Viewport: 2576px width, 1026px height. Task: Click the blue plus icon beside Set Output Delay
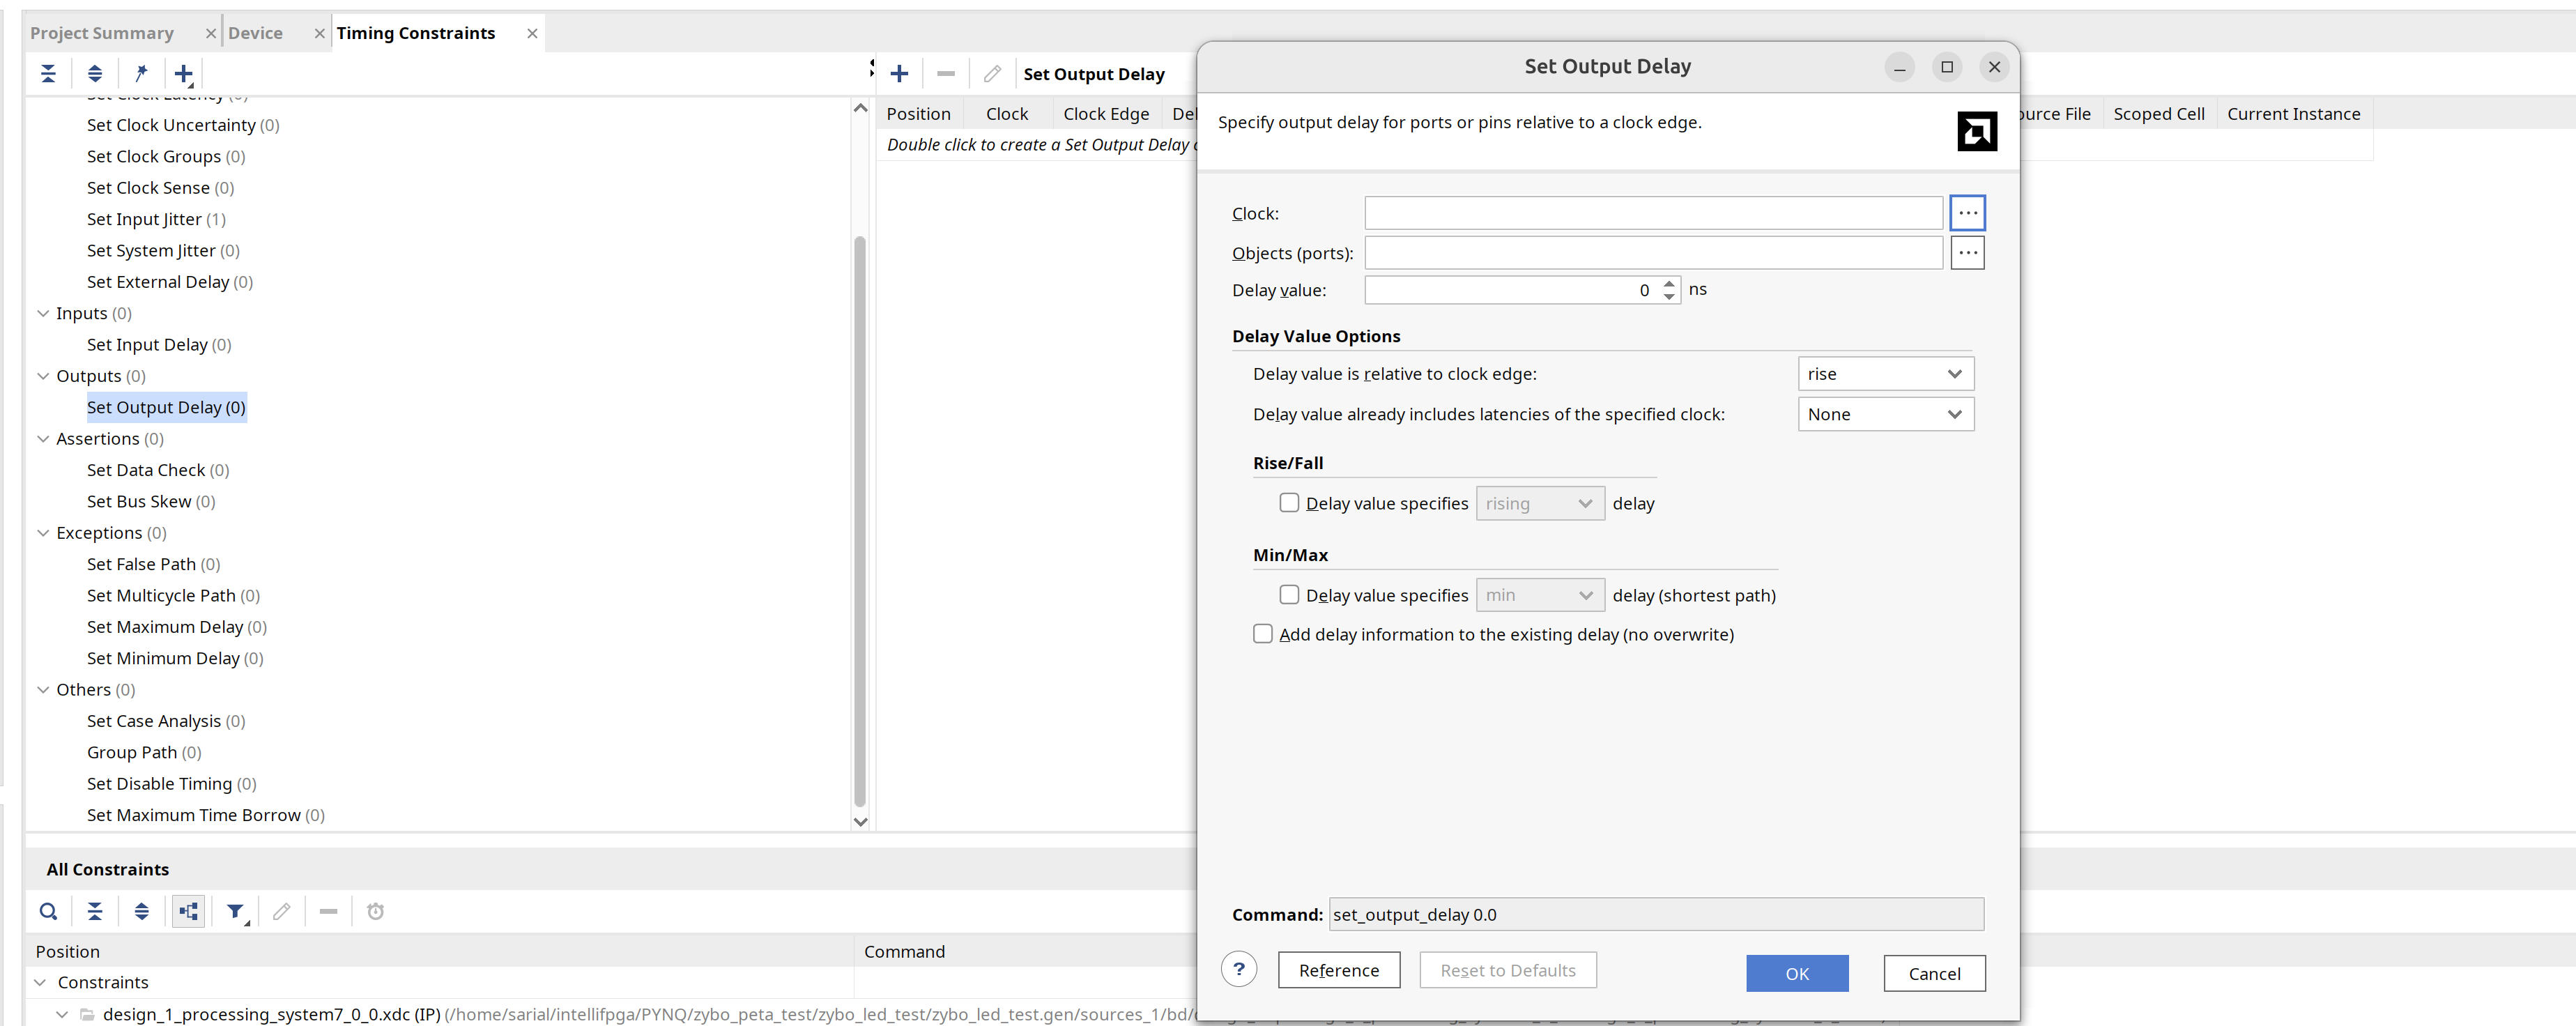point(899,73)
